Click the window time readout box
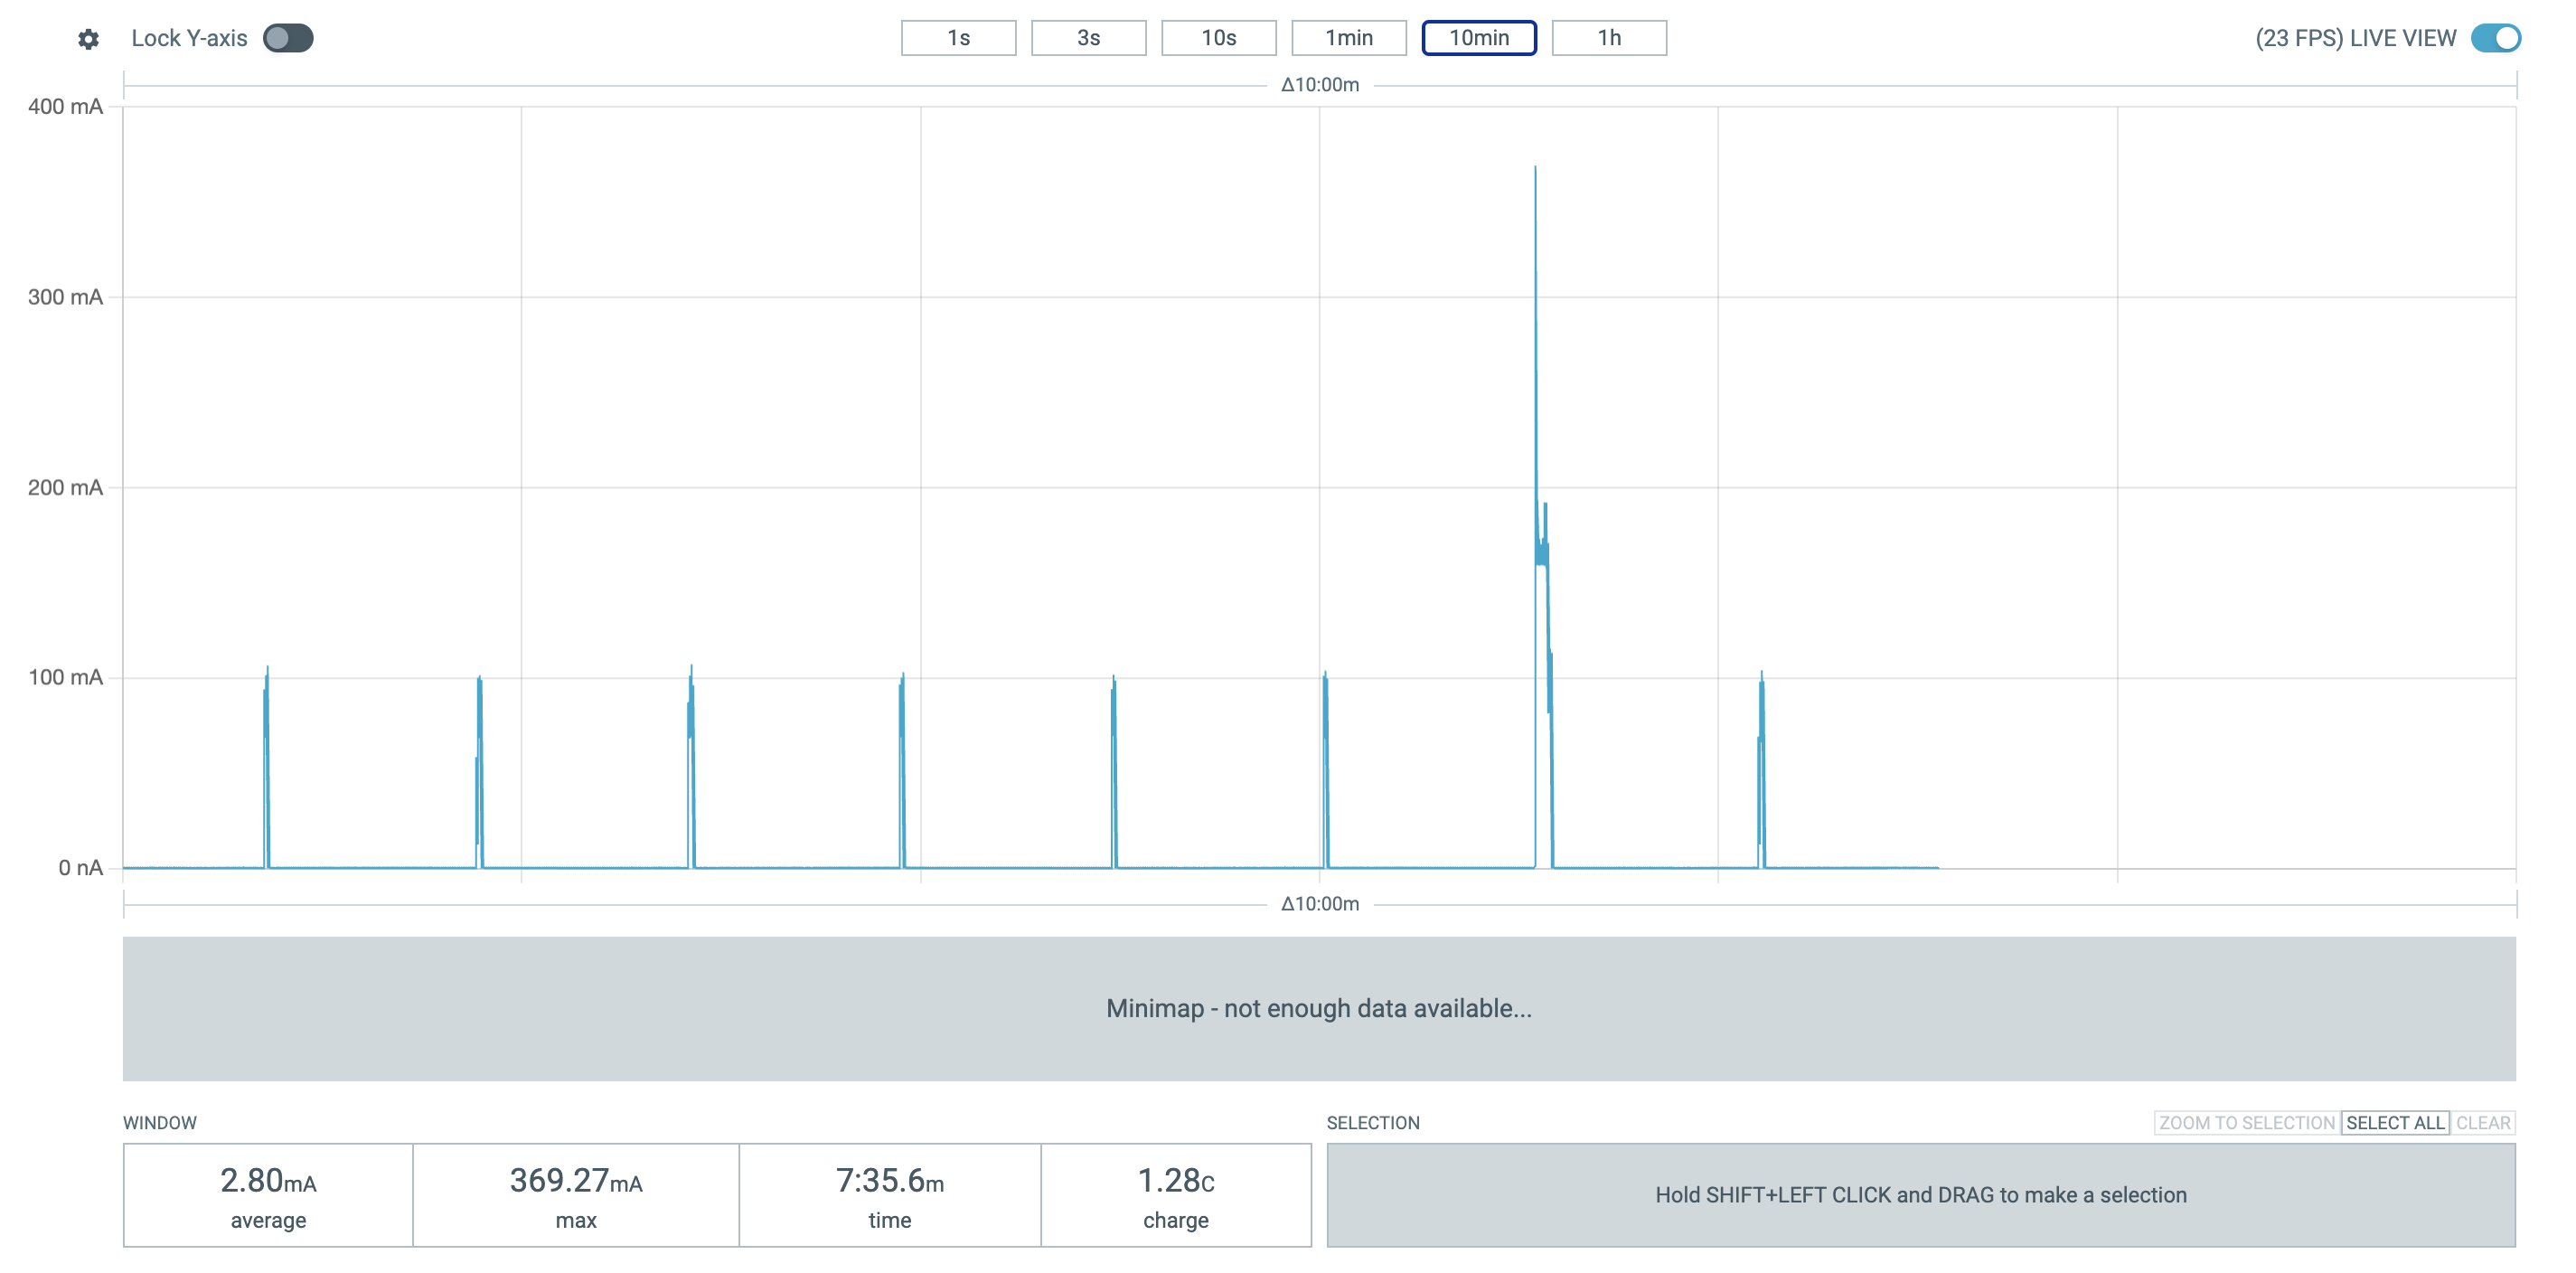 point(889,1195)
